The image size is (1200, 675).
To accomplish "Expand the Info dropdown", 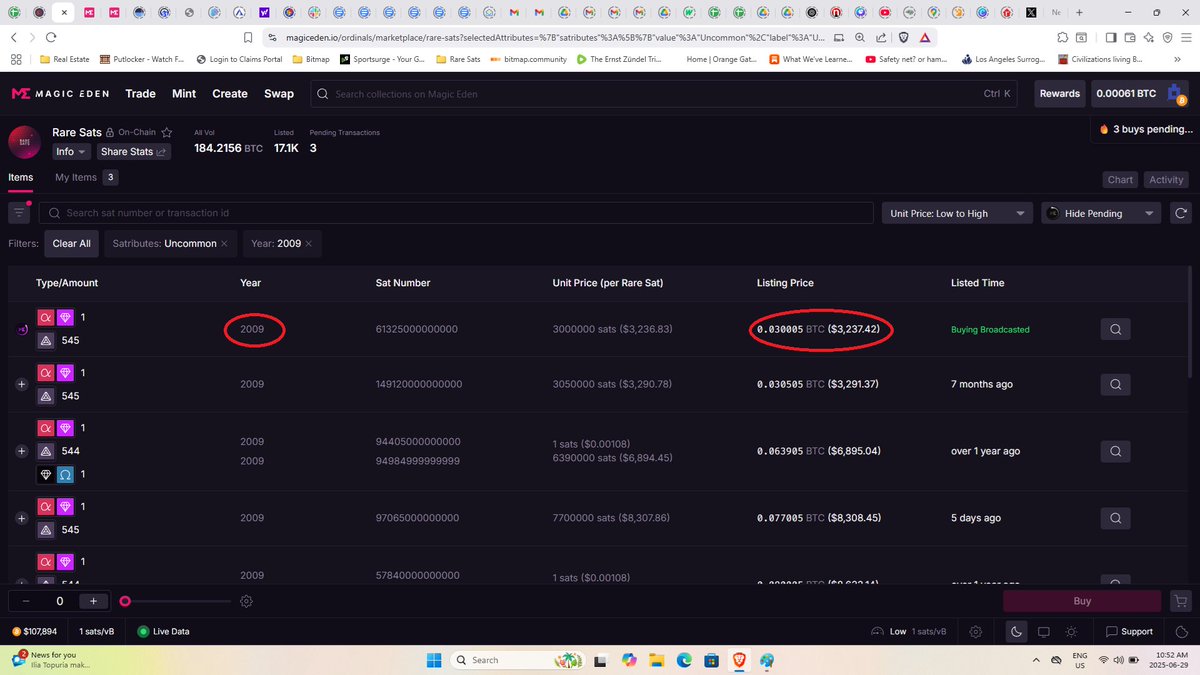I will click(71, 151).
